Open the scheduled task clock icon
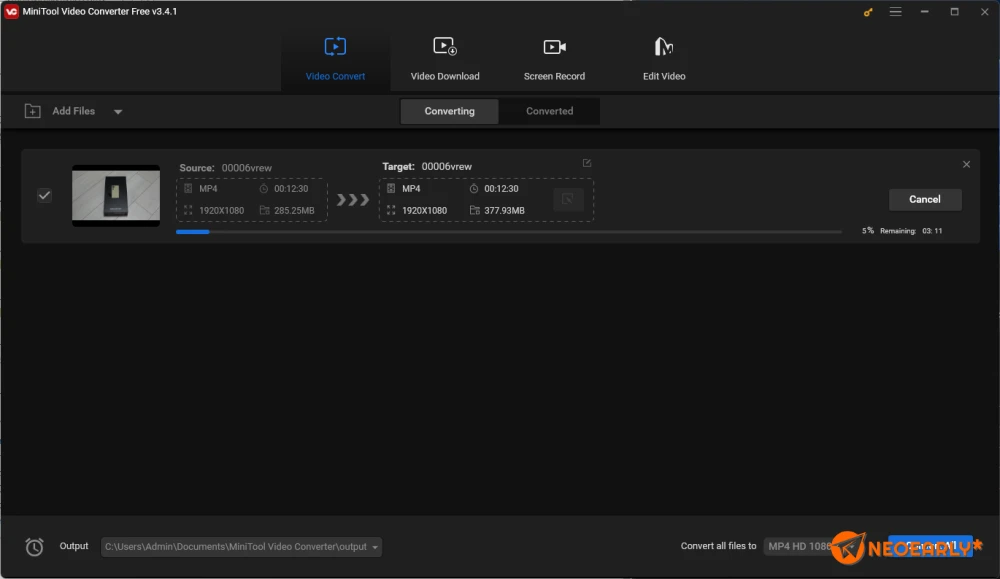This screenshot has width=1000, height=579. tap(34, 546)
